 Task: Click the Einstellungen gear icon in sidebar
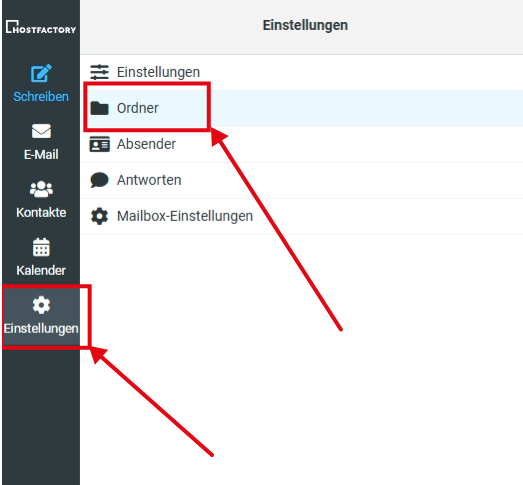[41, 305]
